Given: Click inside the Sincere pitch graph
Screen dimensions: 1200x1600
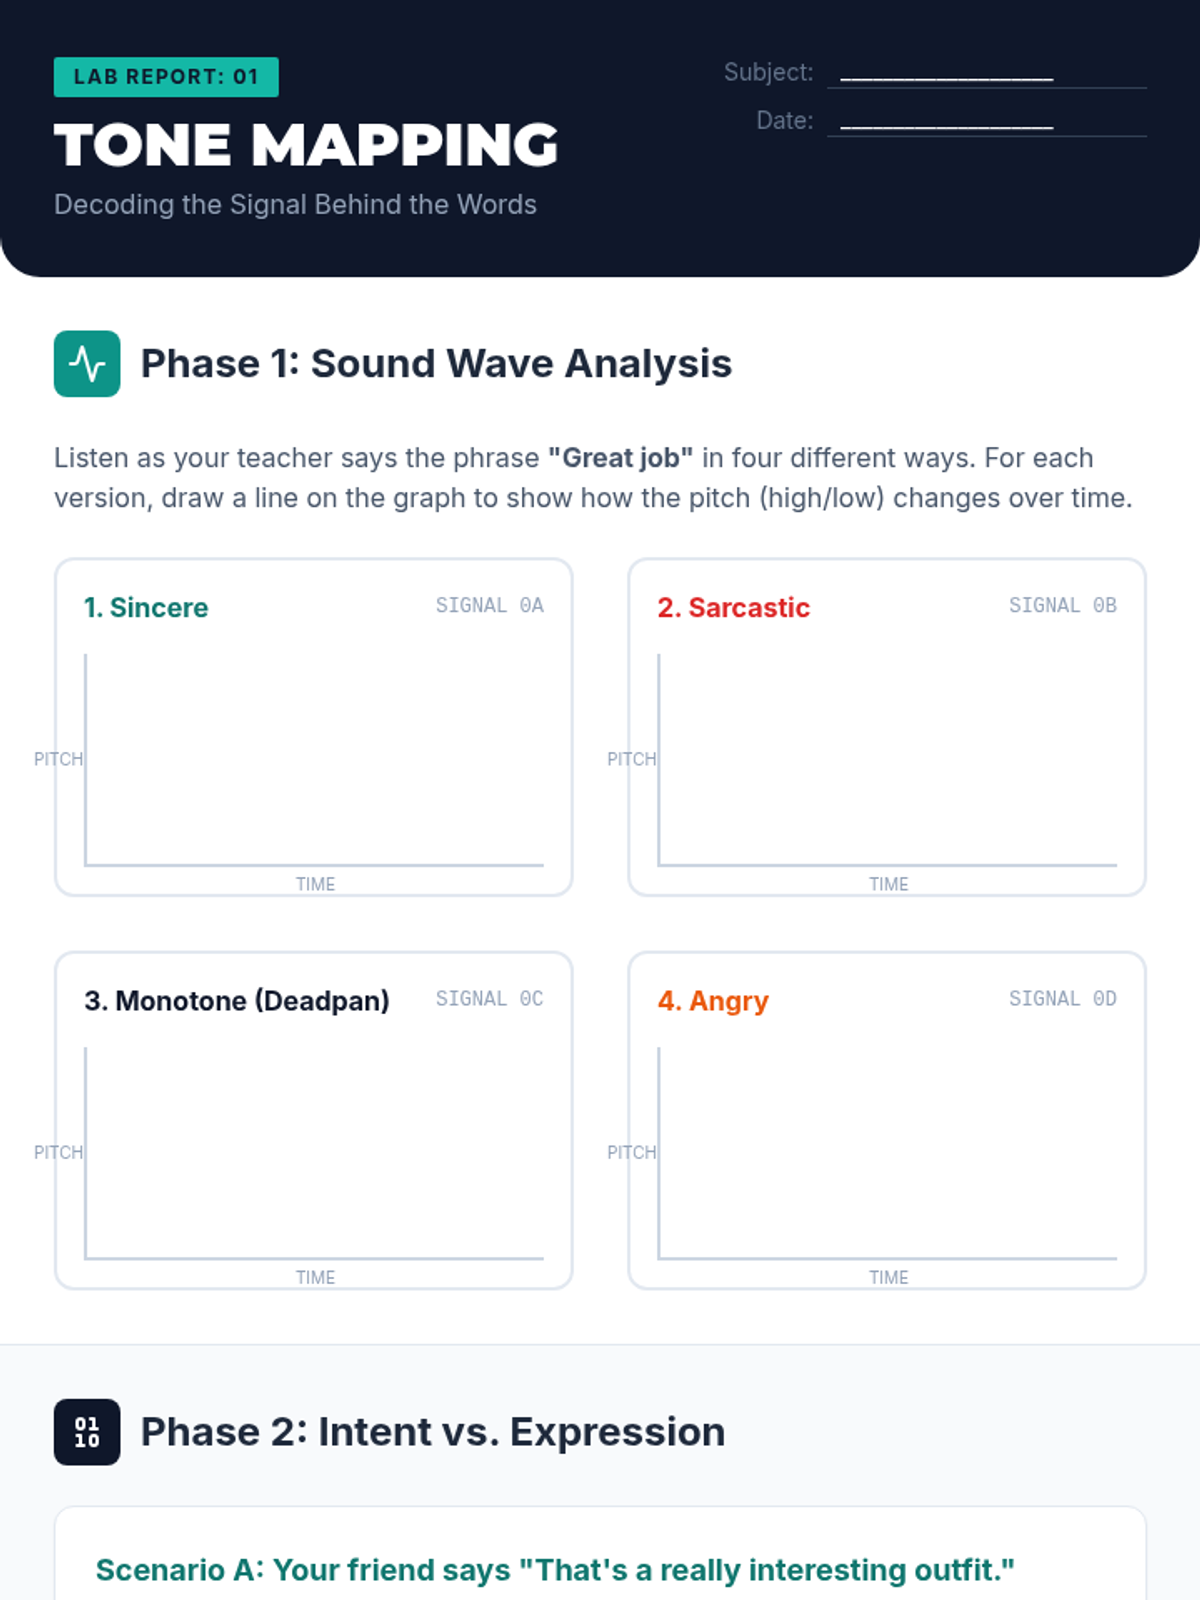Looking at the screenshot, I should pyautogui.click(x=314, y=760).
